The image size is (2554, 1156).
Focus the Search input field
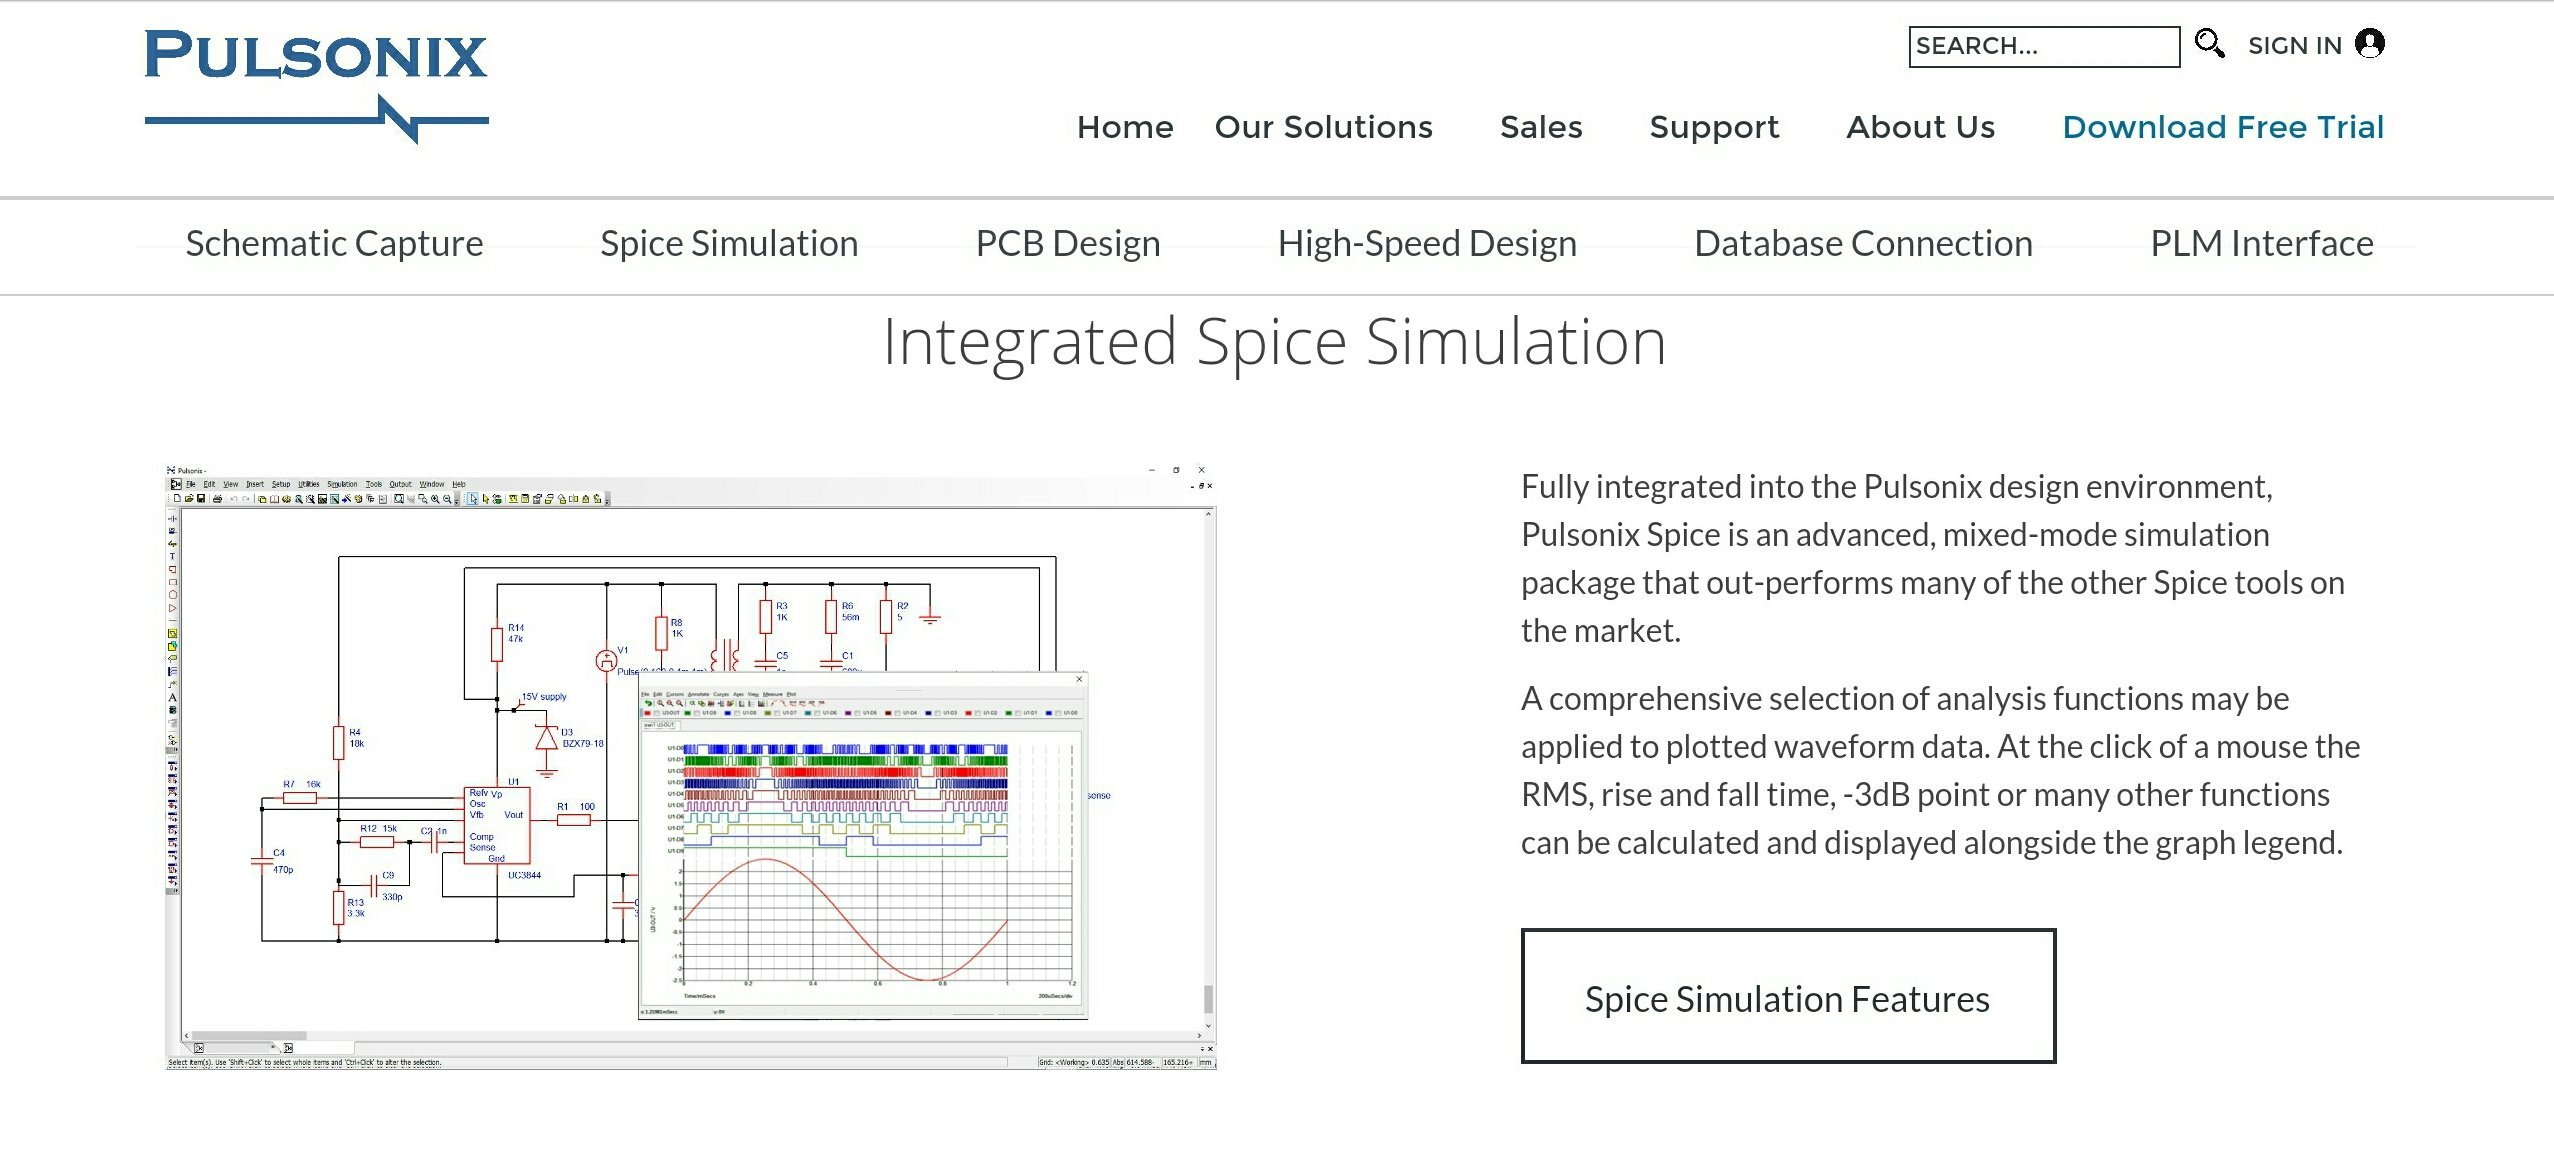point(2044,47)
